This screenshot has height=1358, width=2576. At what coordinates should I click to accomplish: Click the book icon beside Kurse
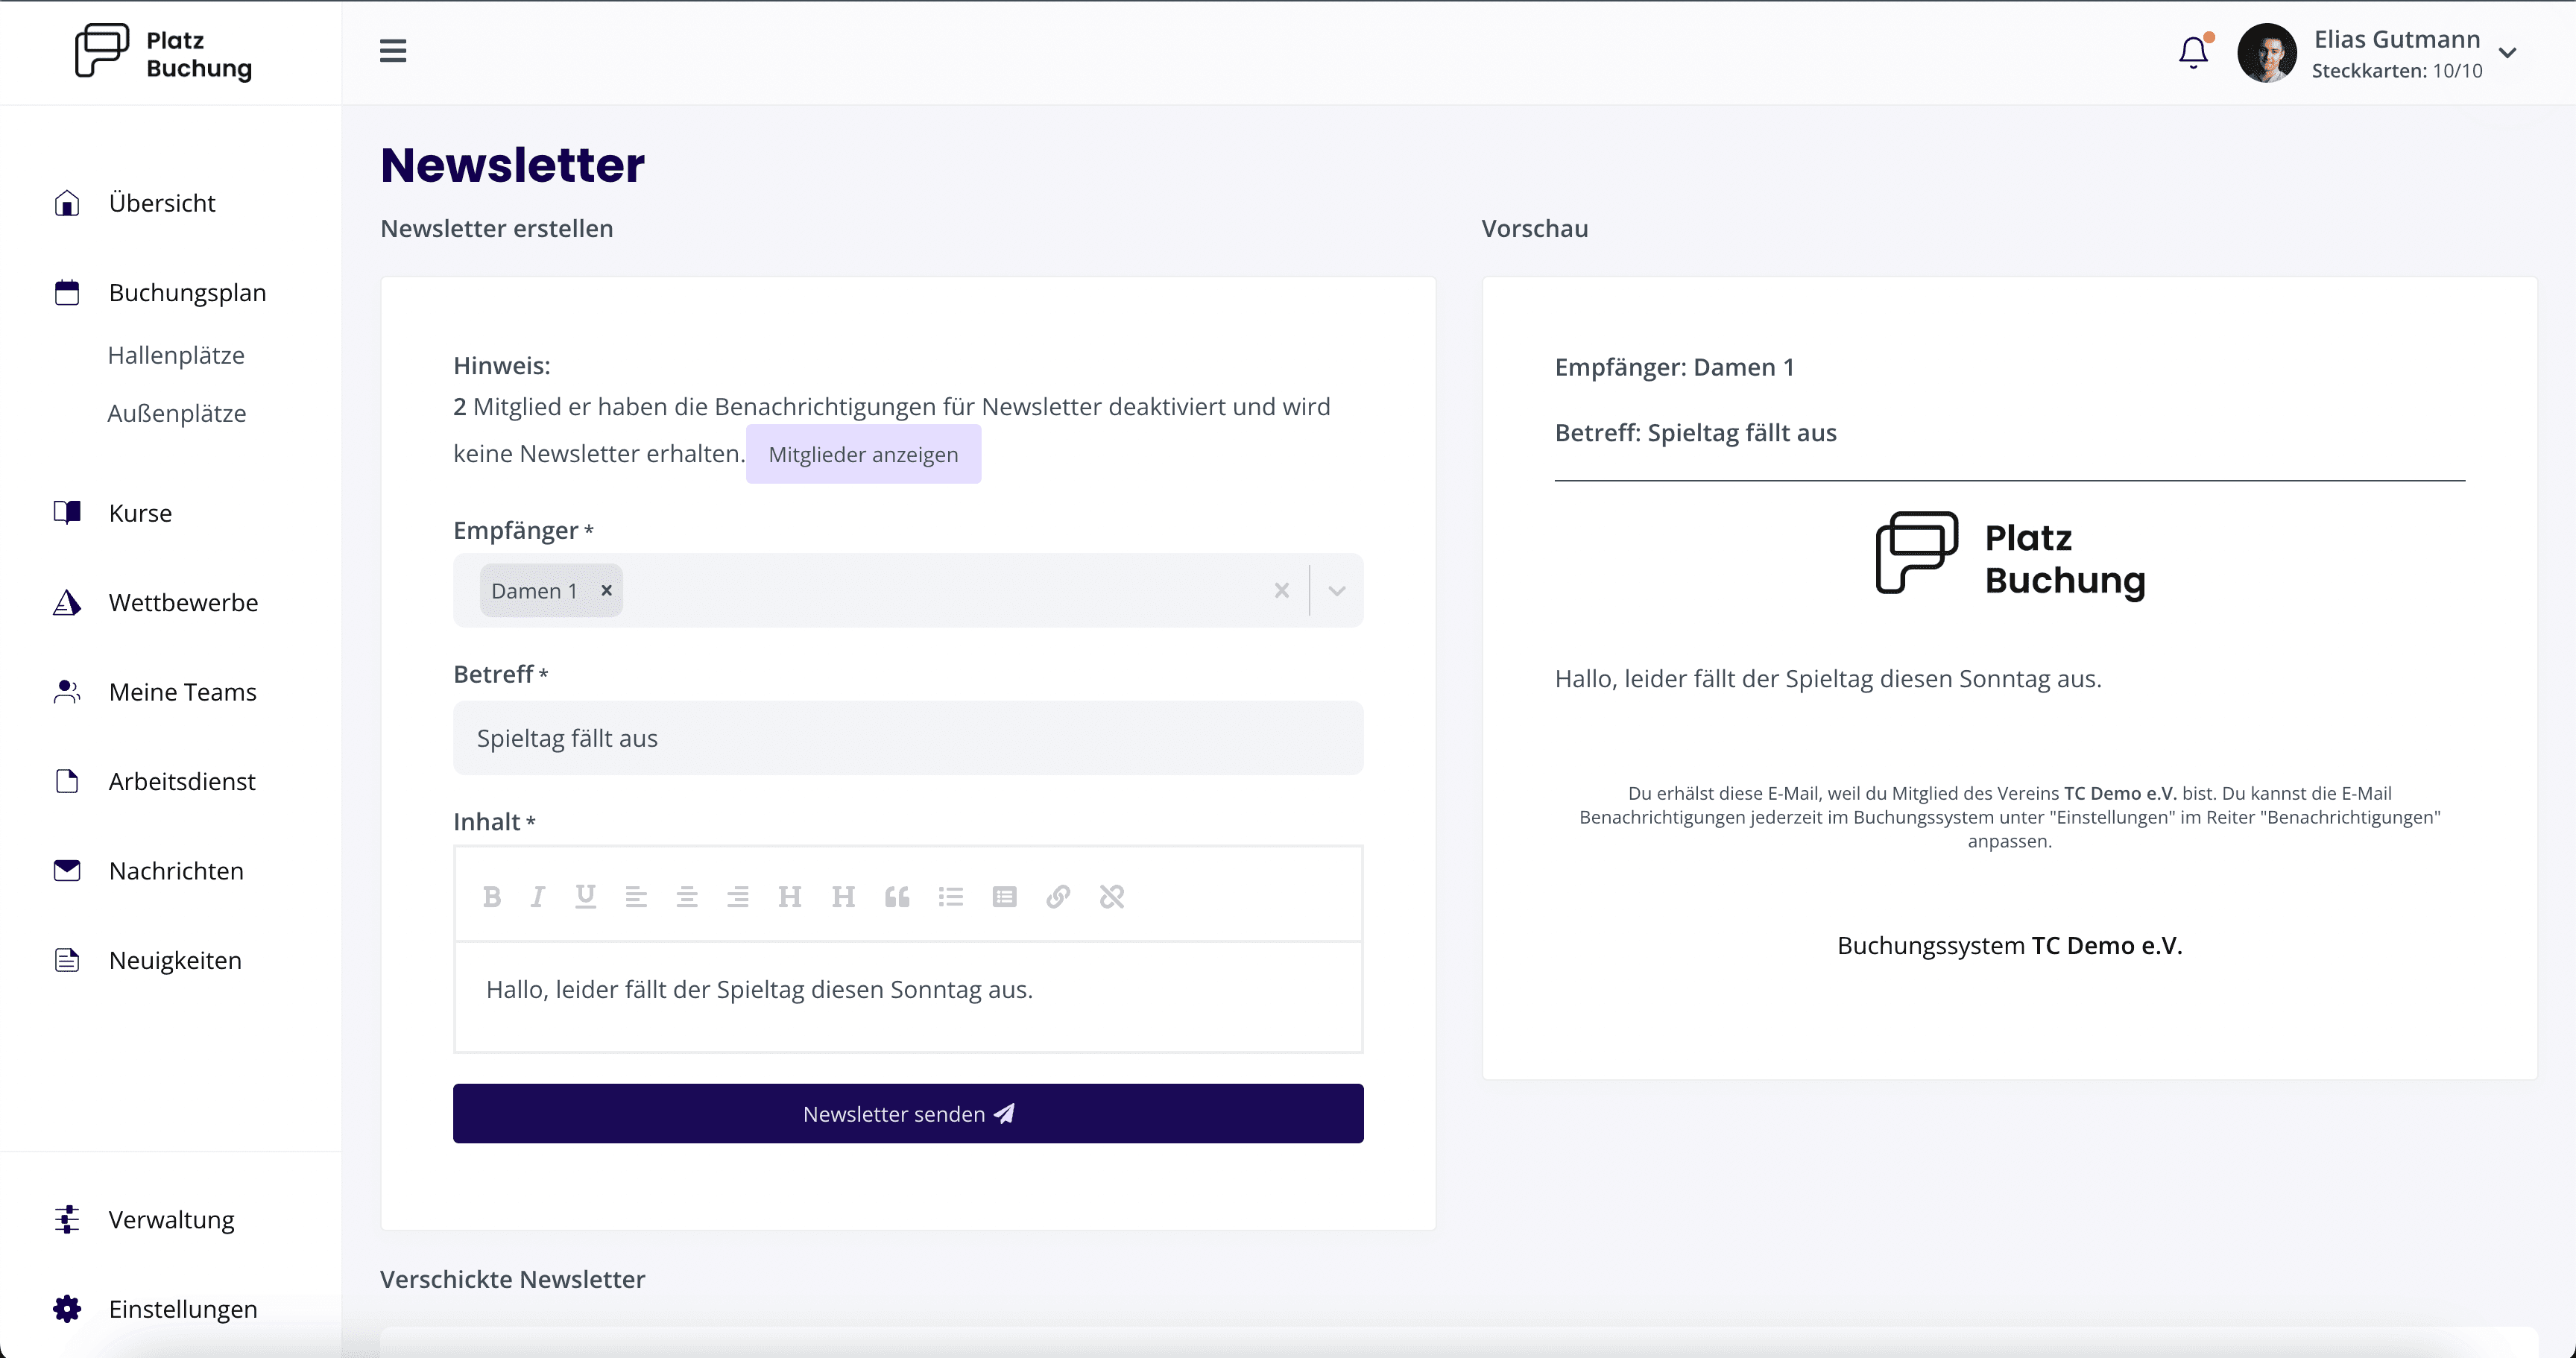67,512
